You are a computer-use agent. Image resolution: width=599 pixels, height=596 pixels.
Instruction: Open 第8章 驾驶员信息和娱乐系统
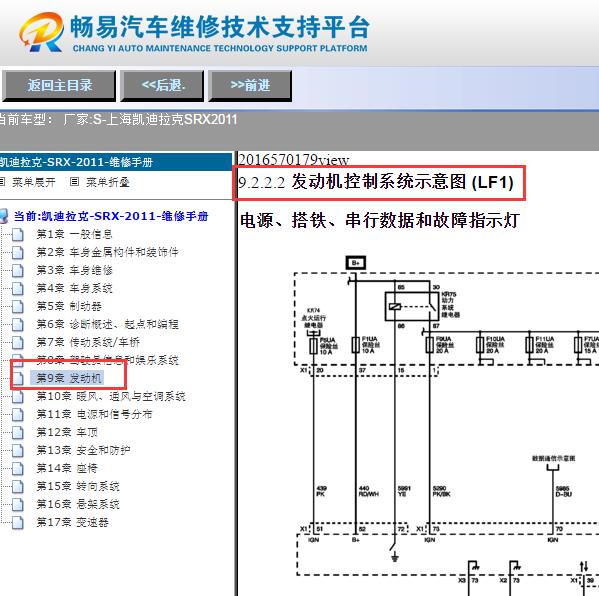click(107, 360)
